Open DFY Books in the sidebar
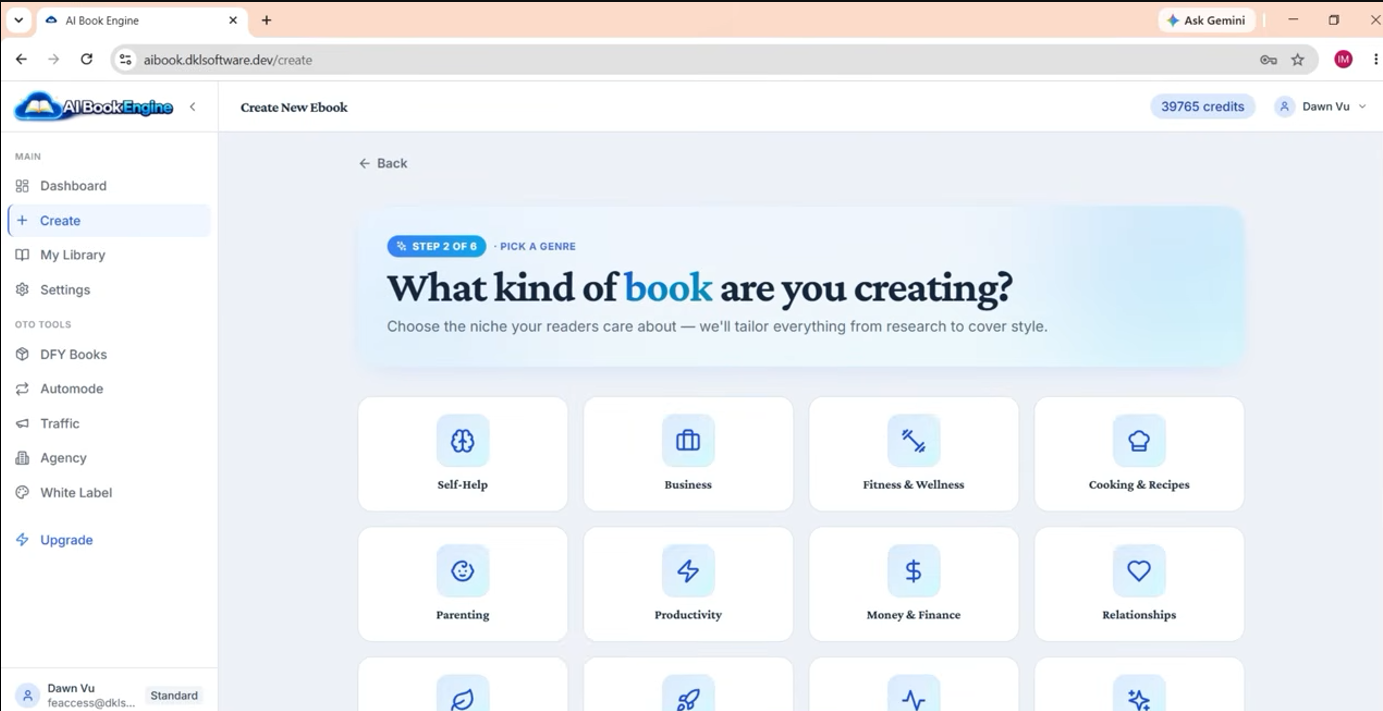This screenshot has height=711, width=1383. [109, 354]
